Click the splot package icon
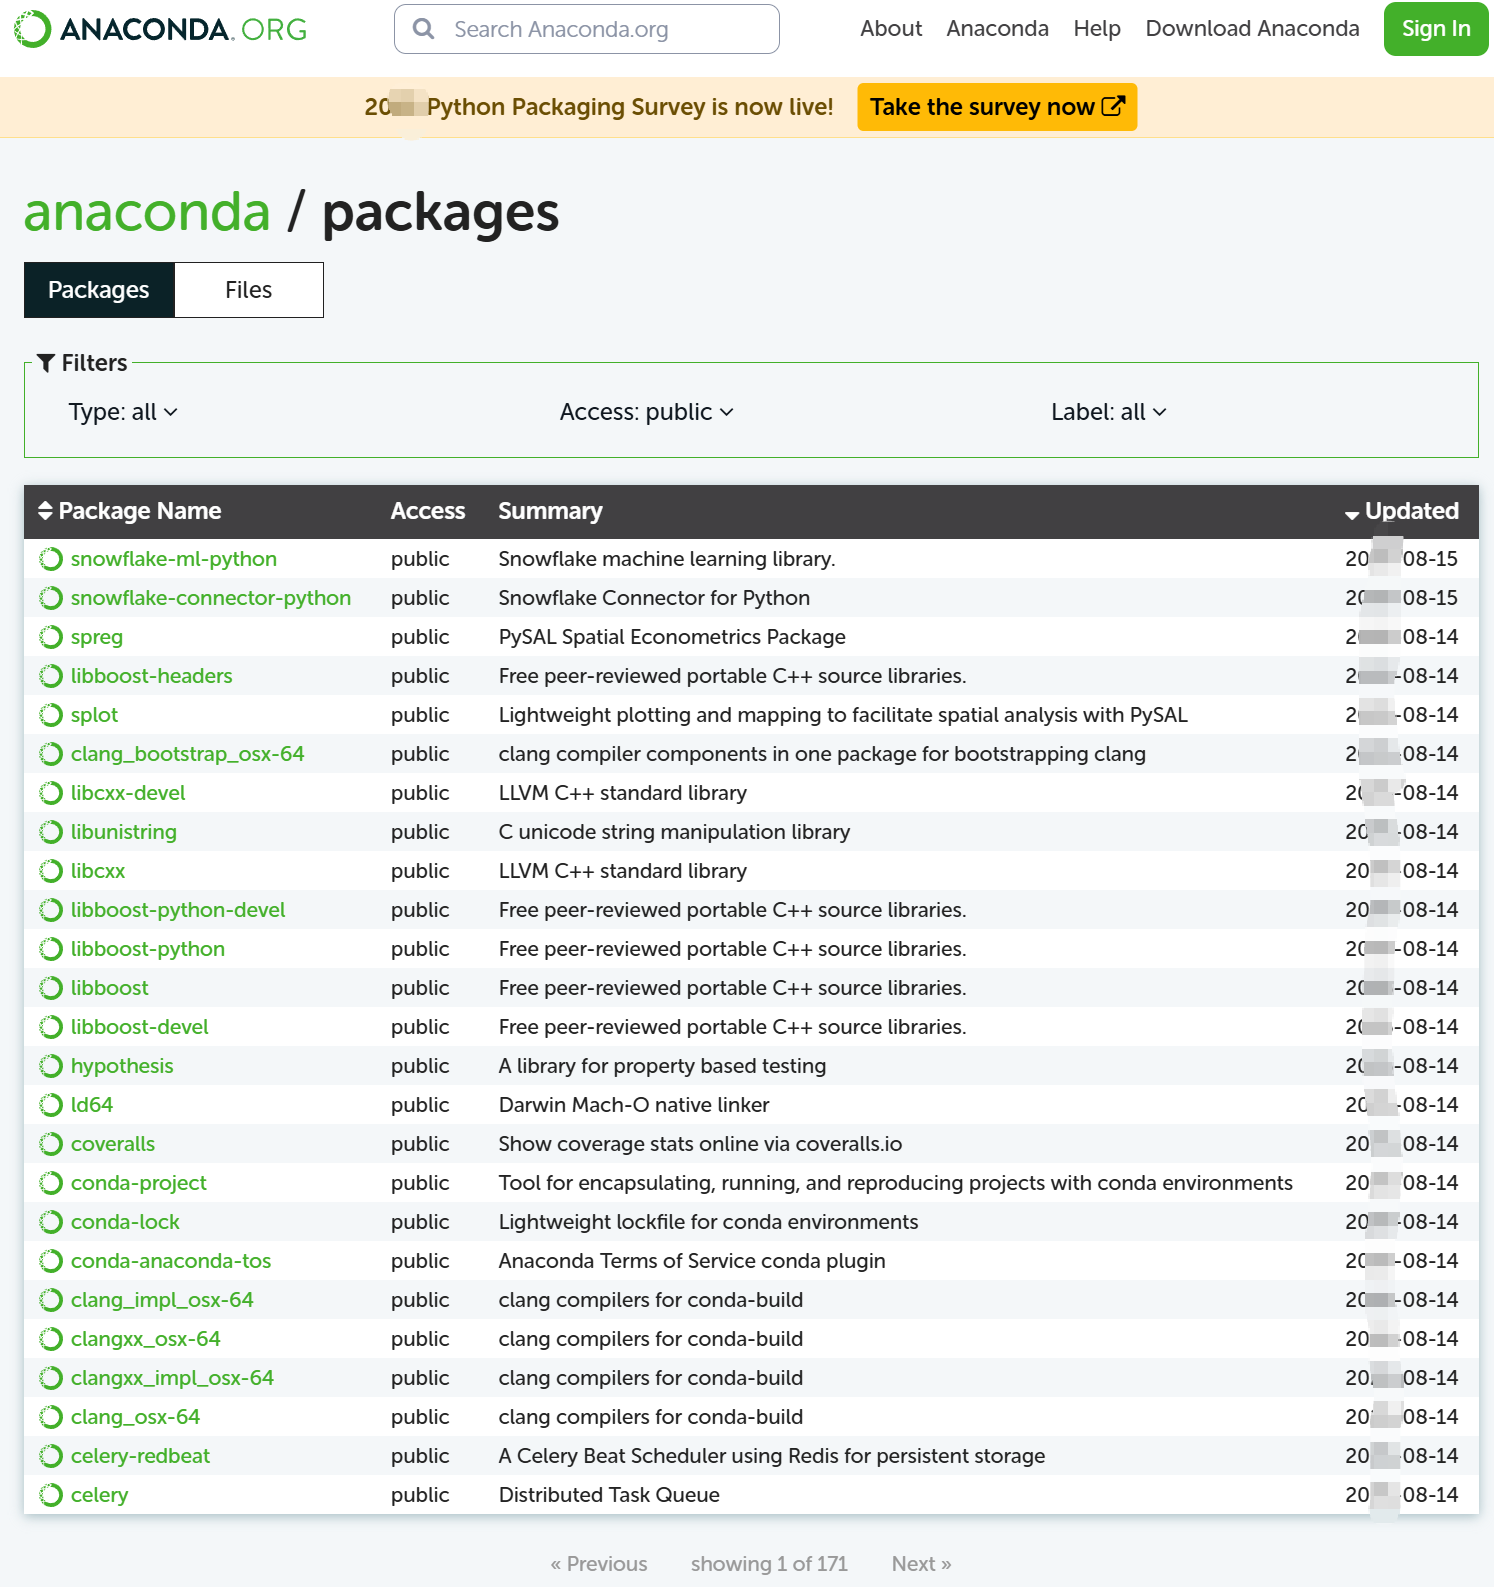The width and height of the screenshot is (1494, 1587). 51,715
